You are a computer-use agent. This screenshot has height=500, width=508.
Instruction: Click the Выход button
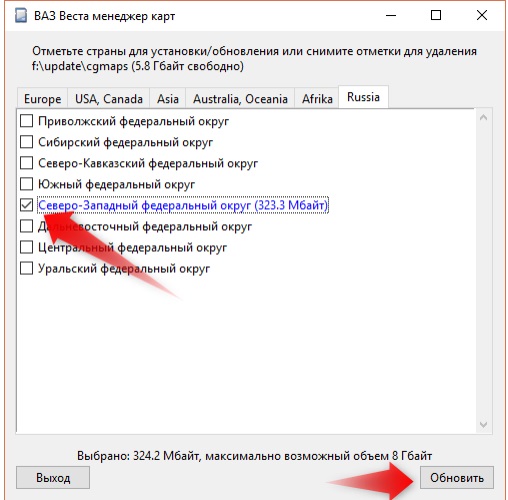click(53, 478)
